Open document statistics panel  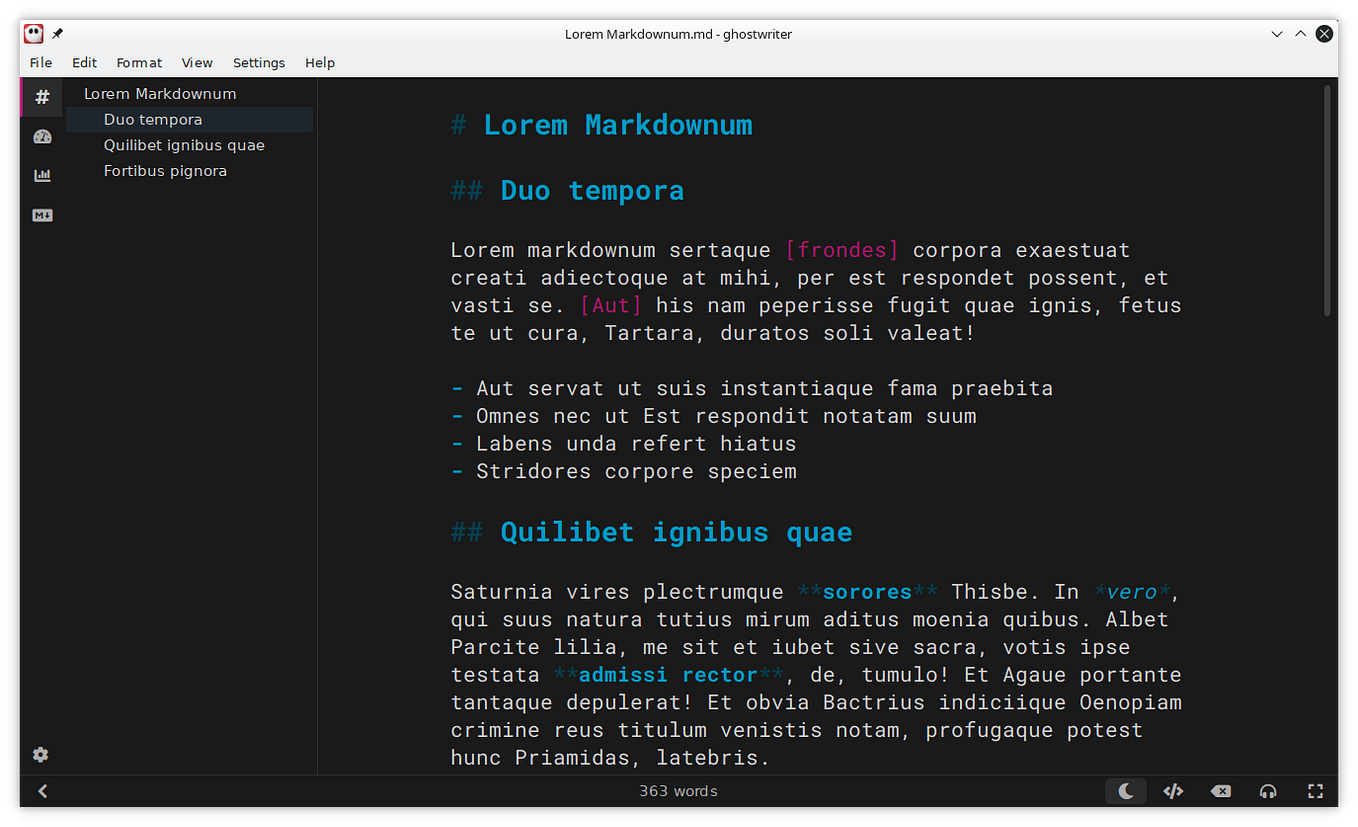click(41, 175)
